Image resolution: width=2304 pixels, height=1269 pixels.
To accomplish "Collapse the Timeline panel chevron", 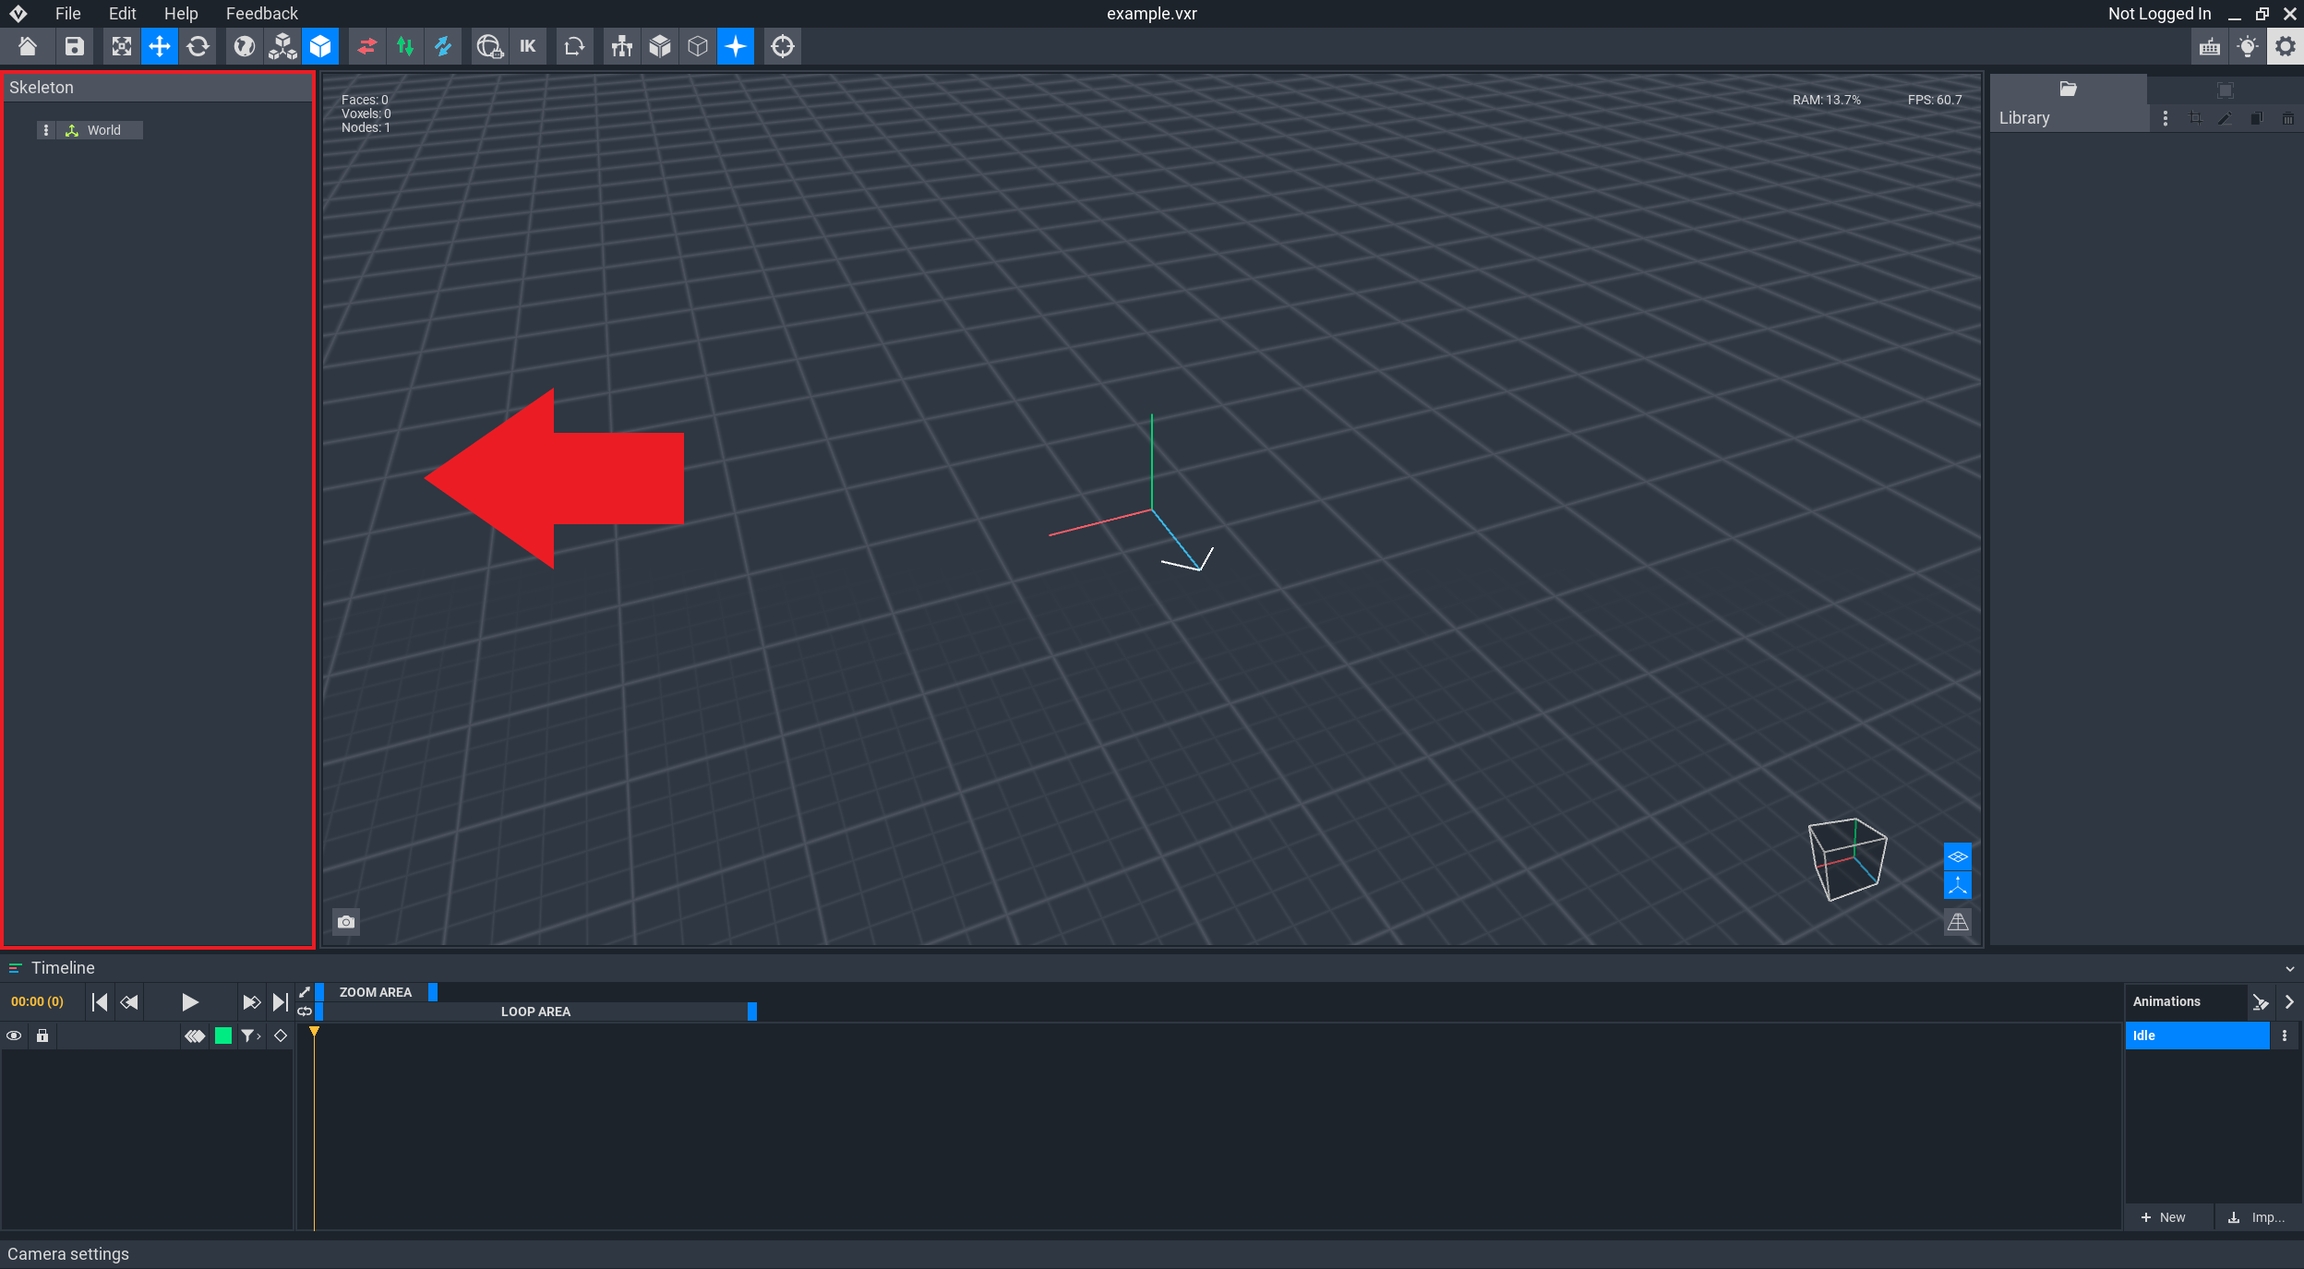I will pos(2289,968).
